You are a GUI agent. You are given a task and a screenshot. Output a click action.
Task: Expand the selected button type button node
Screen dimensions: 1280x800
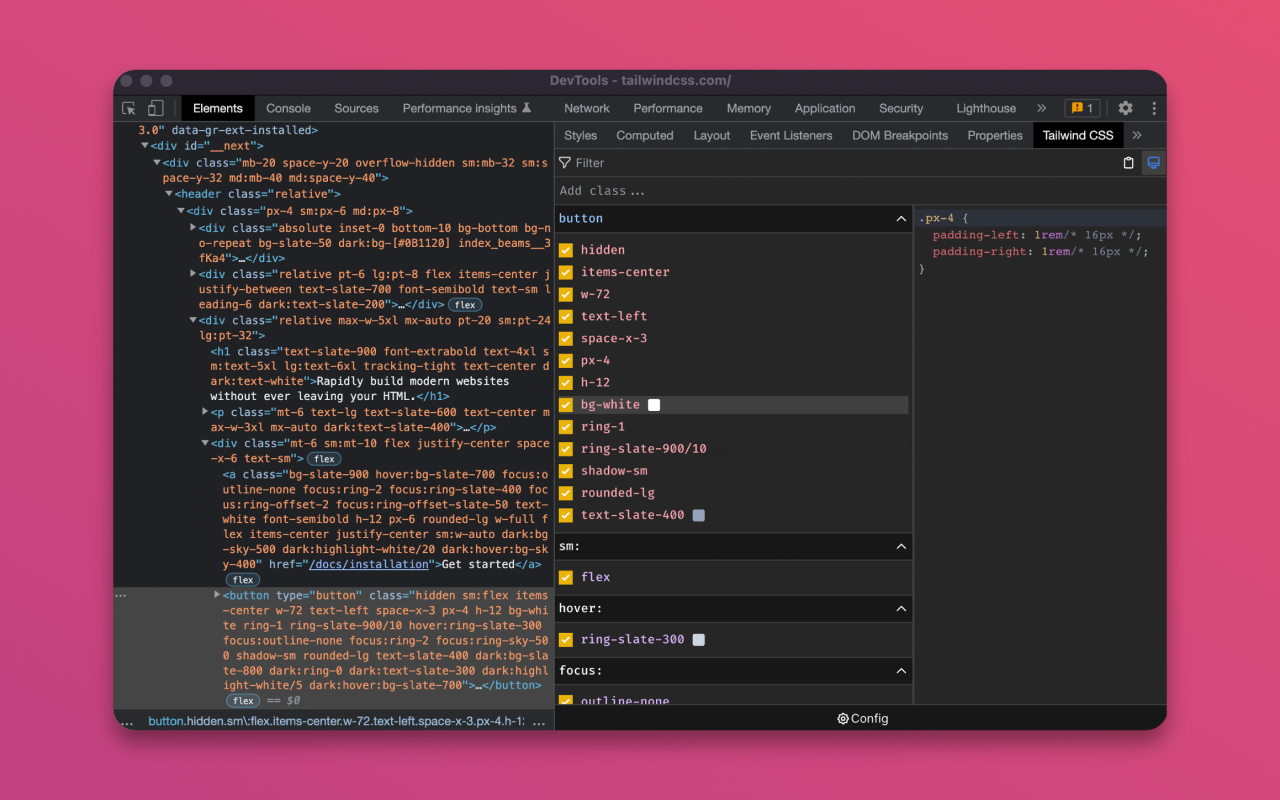[217, 595]
